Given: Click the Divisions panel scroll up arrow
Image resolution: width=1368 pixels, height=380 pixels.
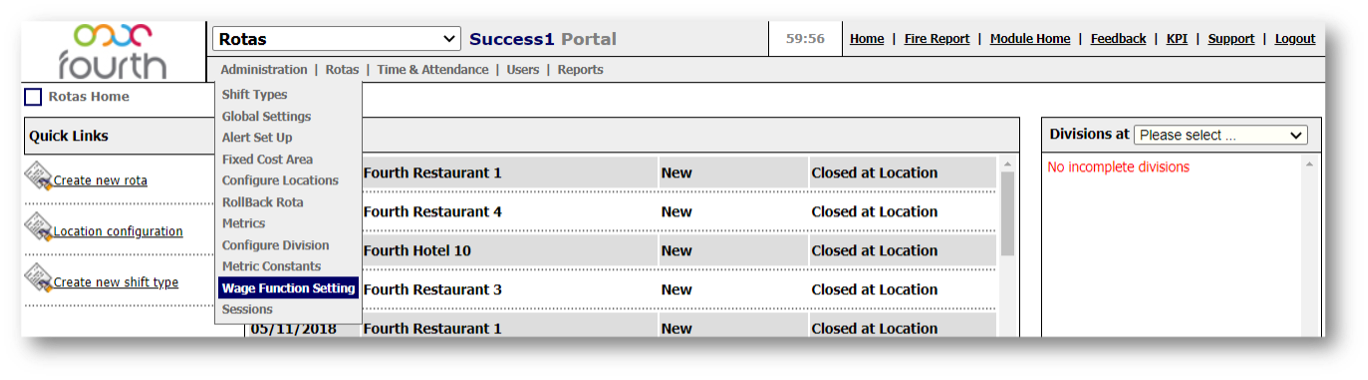Looking at the screenshot, I should [x=1310, y=164].
